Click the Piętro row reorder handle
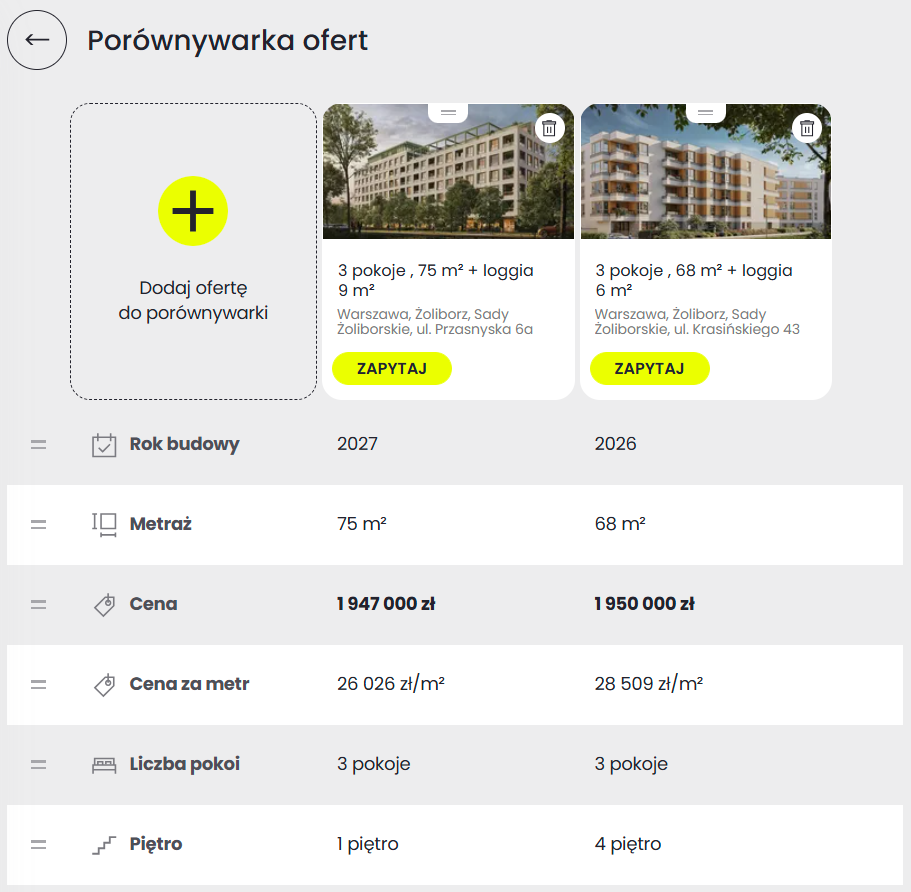 tap(38, 844)
